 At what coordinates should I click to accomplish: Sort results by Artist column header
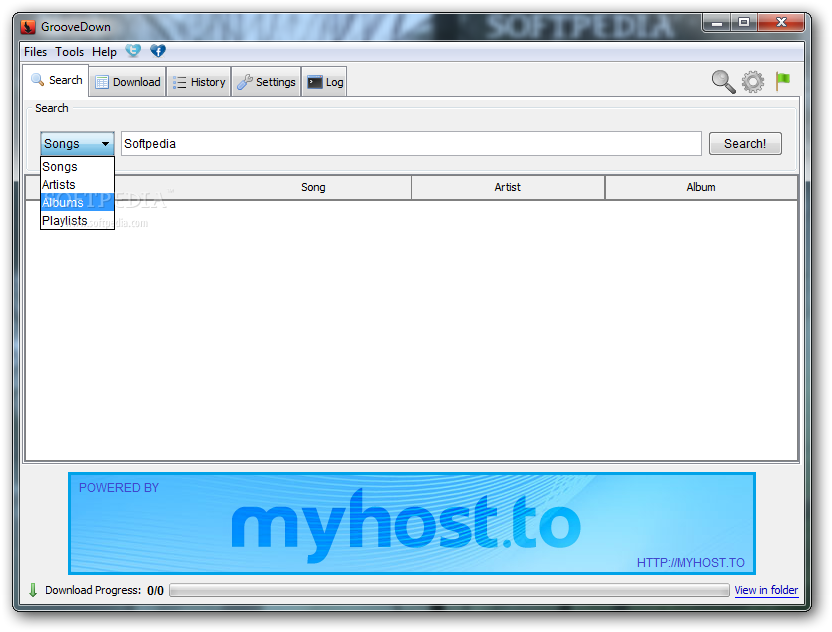[508, 187]
